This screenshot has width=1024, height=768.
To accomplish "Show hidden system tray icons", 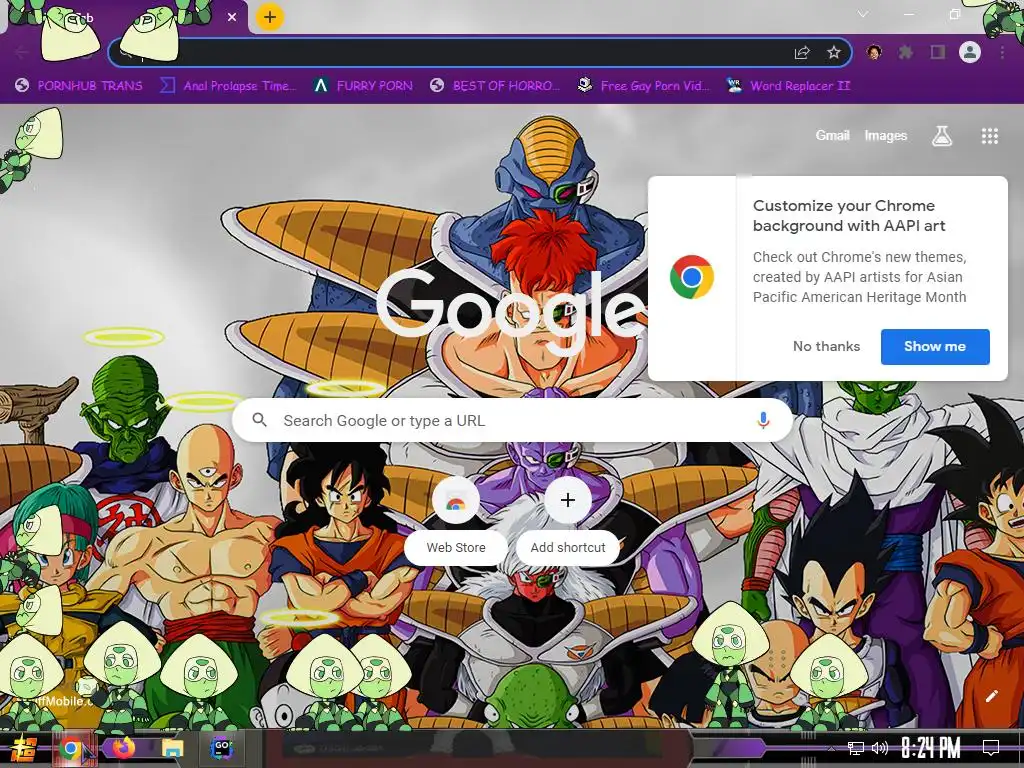I will [x=831, y=748].
